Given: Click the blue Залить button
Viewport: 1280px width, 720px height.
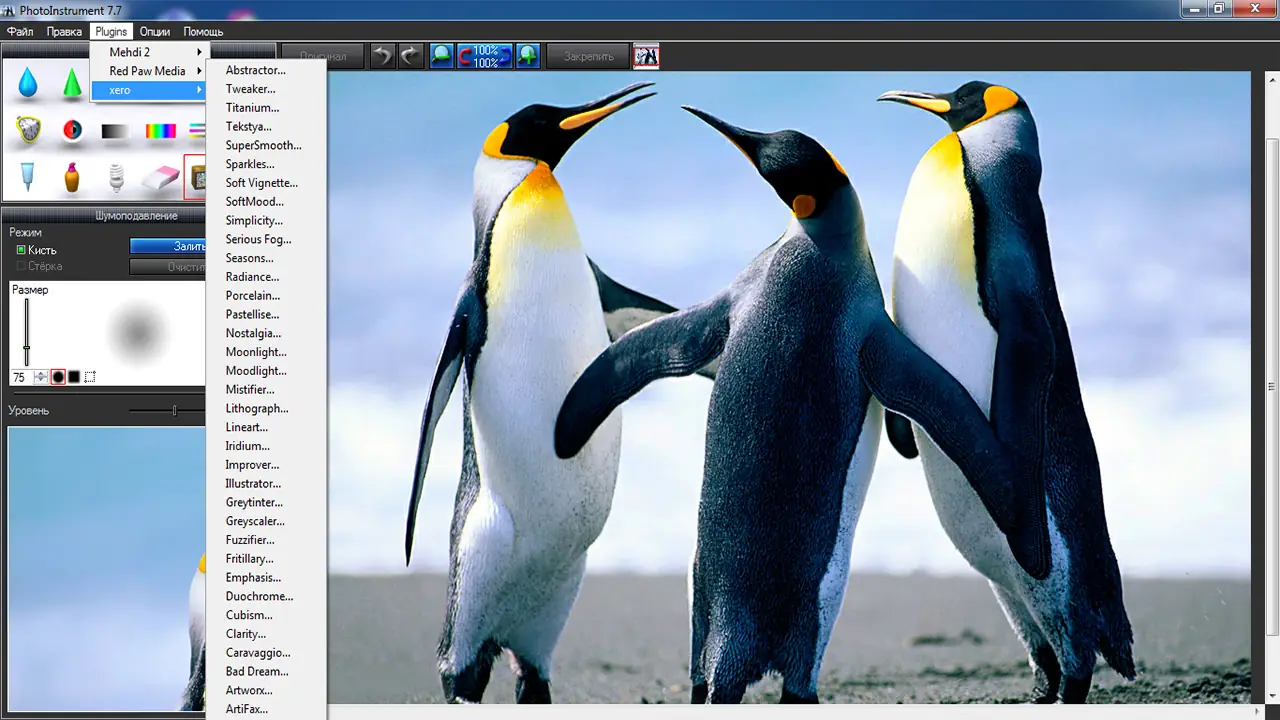Looking at the screenshot, I should [168, 246].
